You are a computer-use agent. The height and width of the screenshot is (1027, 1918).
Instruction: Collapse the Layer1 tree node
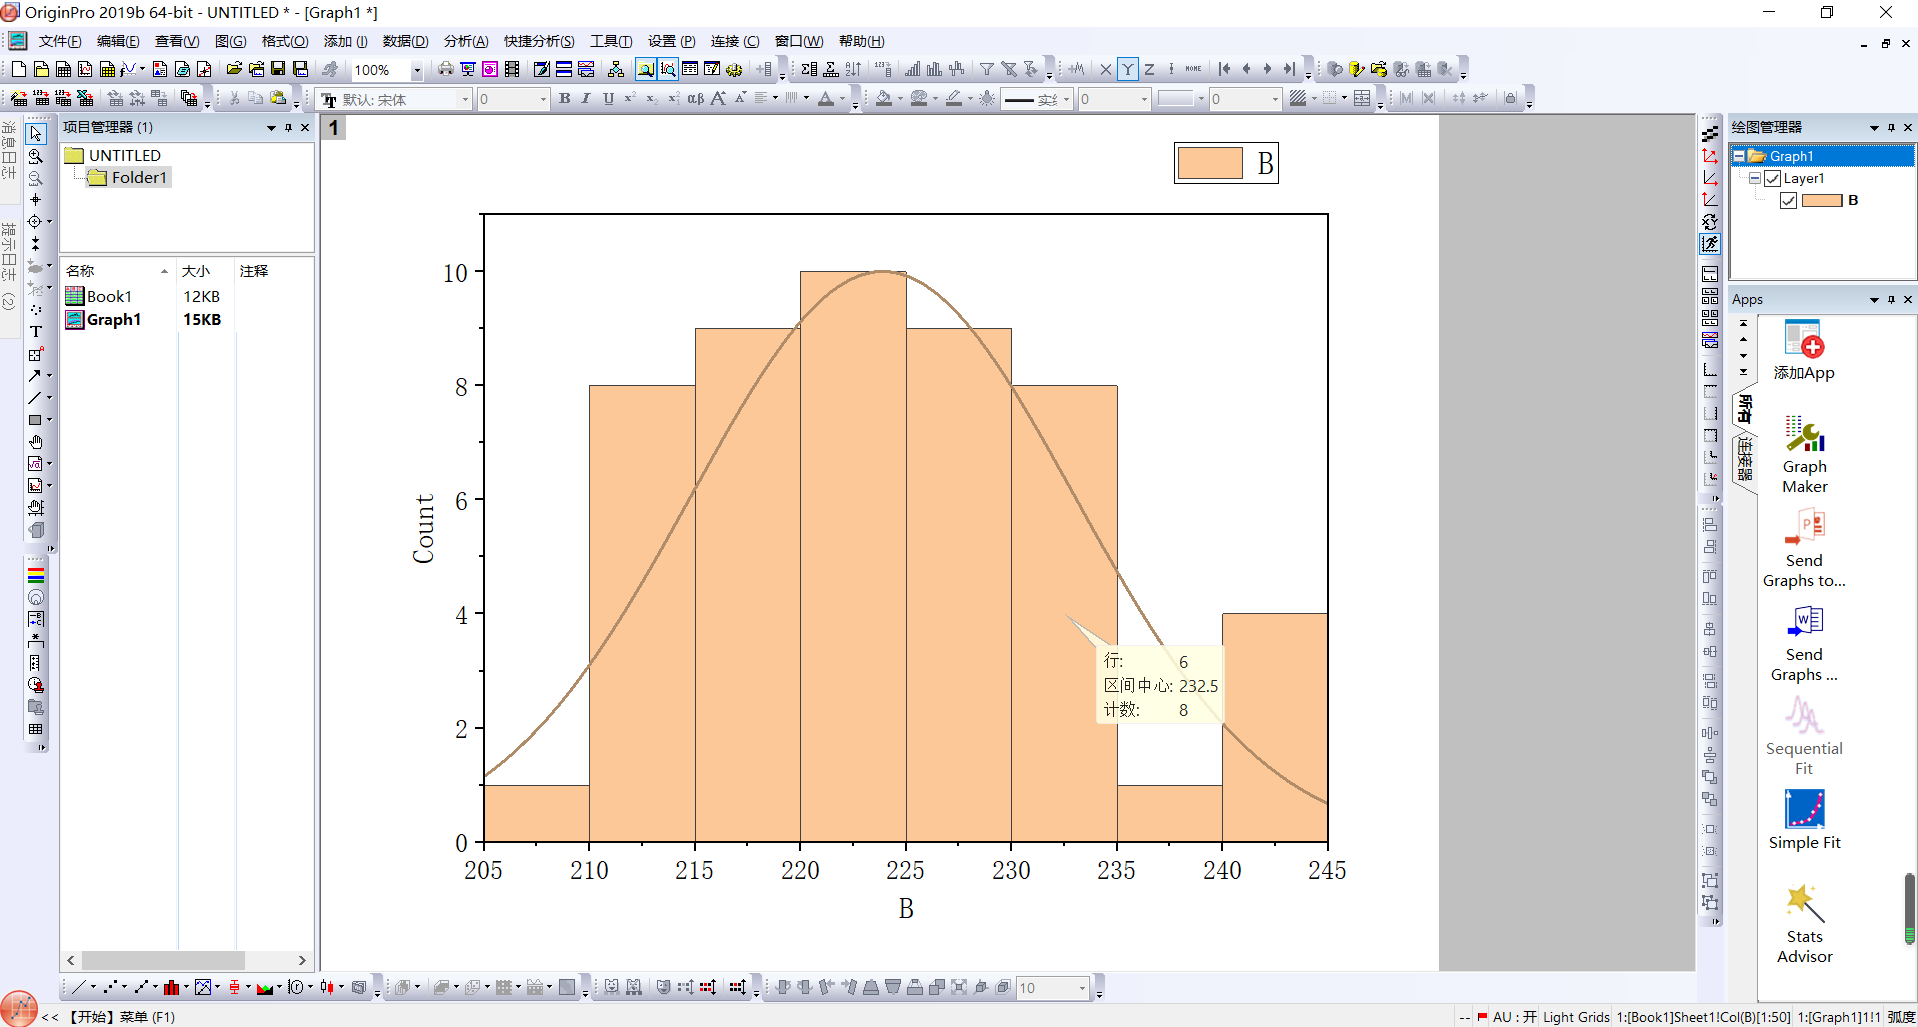click(x=1754, y=178)
